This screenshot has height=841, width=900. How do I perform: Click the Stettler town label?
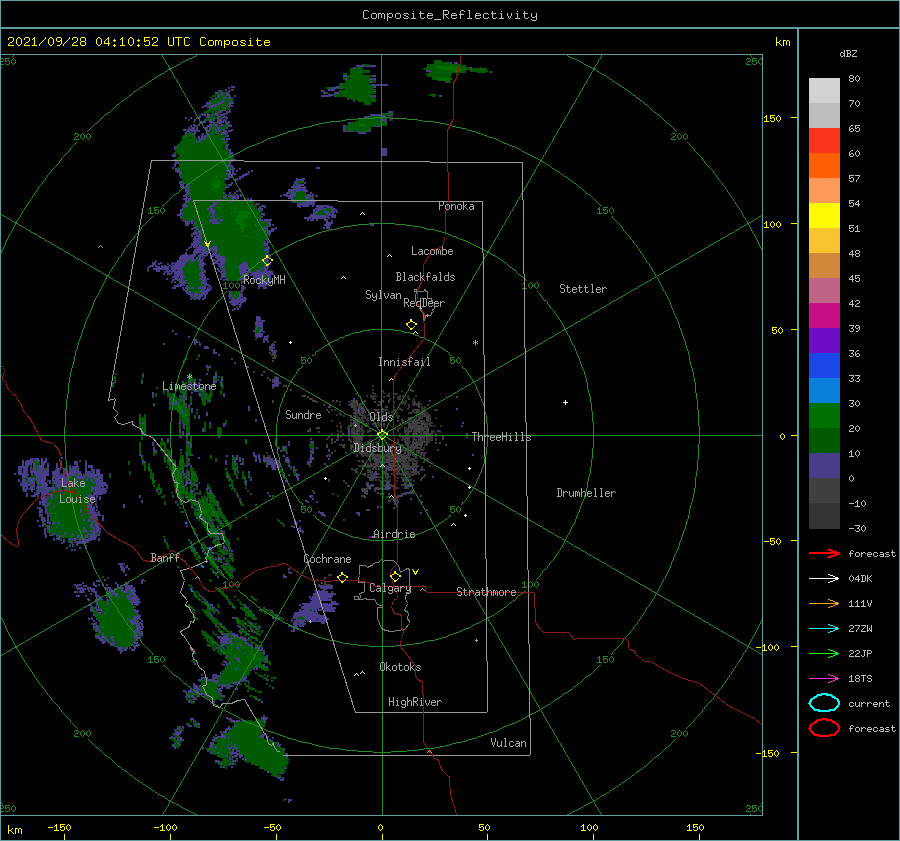[583, 289]
